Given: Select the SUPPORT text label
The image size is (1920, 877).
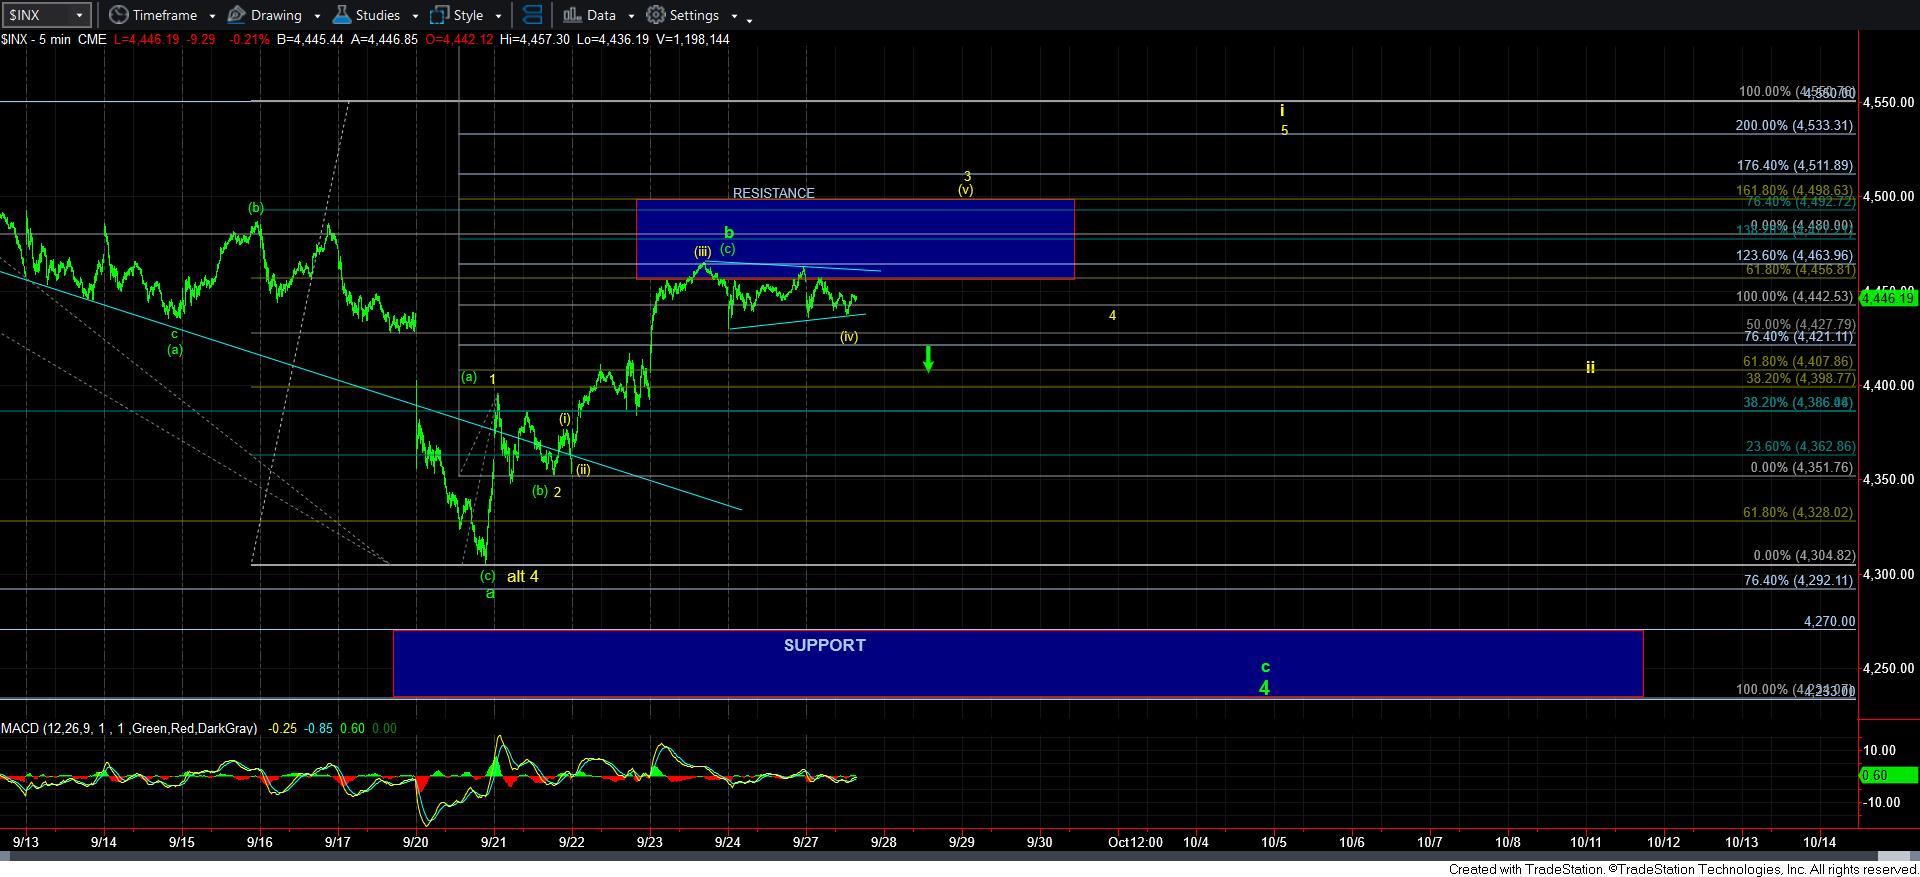Looking at the screenshot, I should 824,645.
